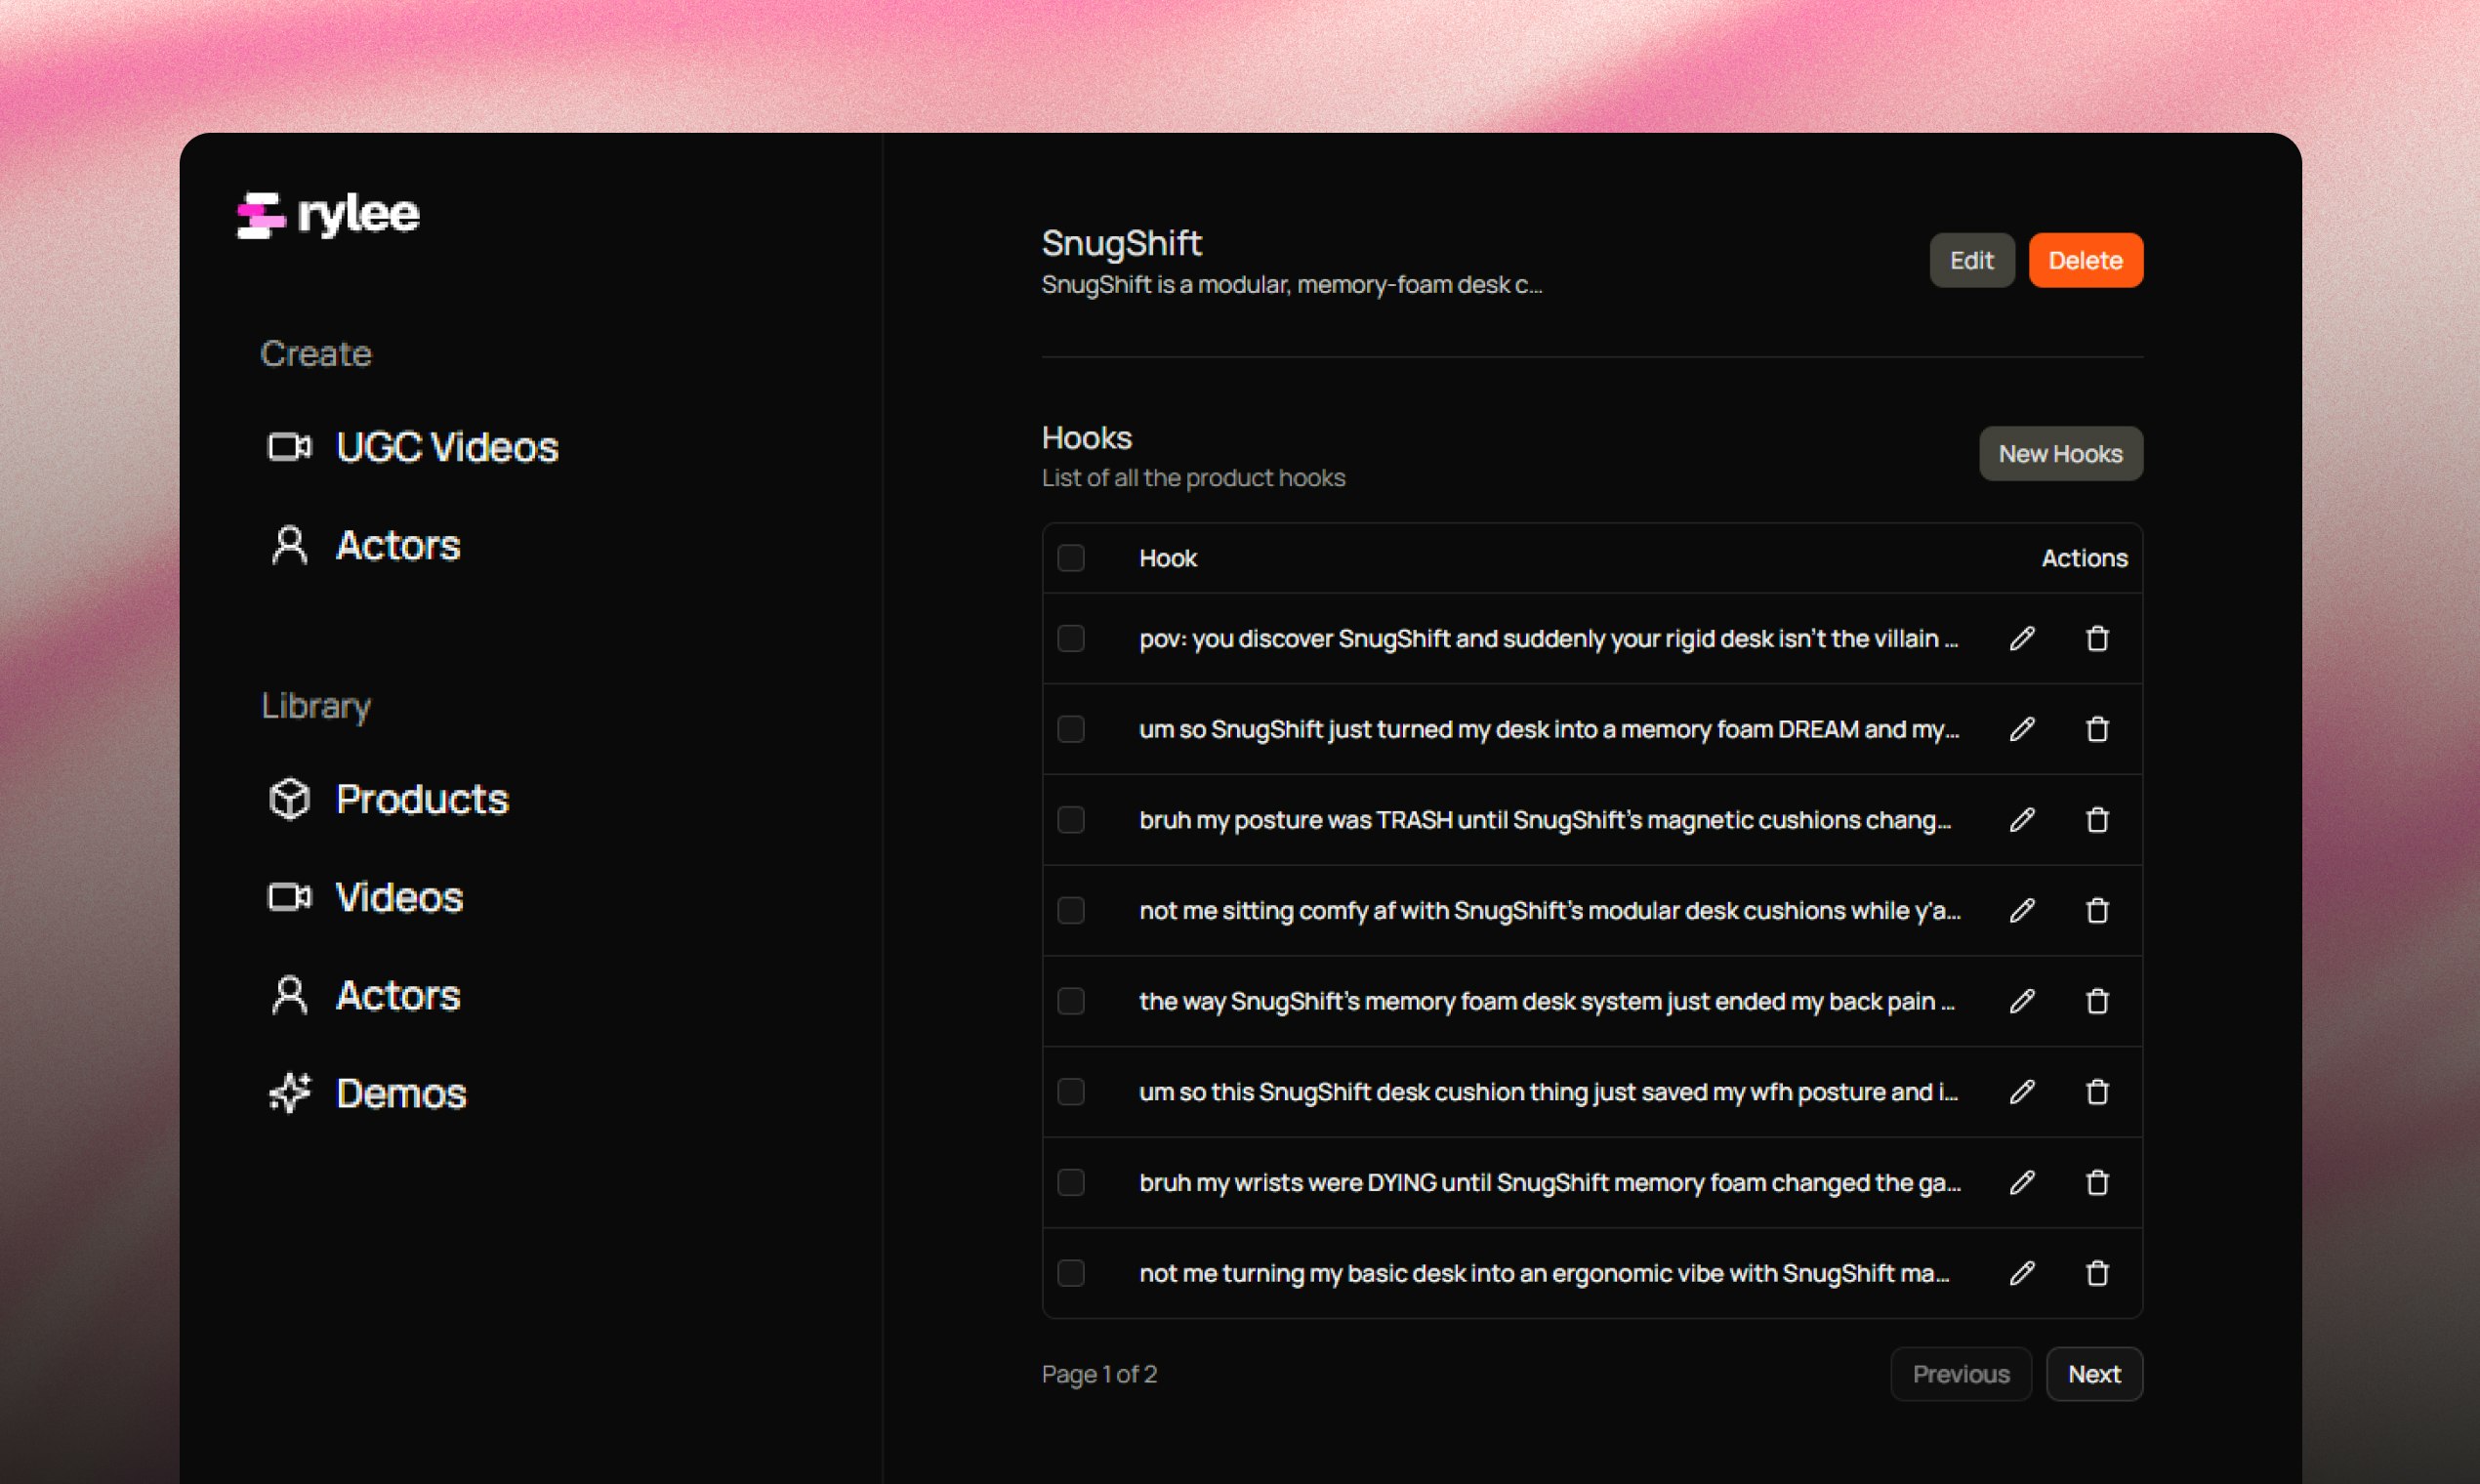The image size is (2480, 1484).
Task: Click the orange Delete button
Action: (x=2085, y=260)
